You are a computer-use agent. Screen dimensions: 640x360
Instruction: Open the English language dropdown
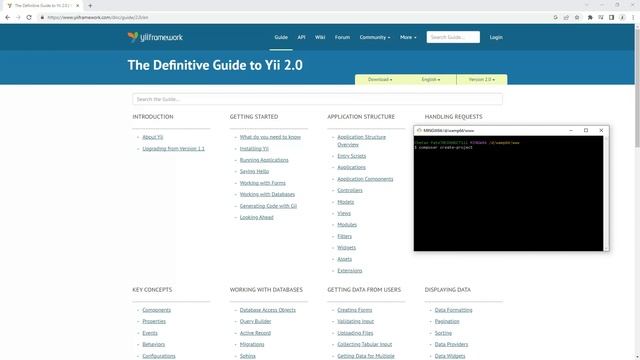tap(431, 80)
